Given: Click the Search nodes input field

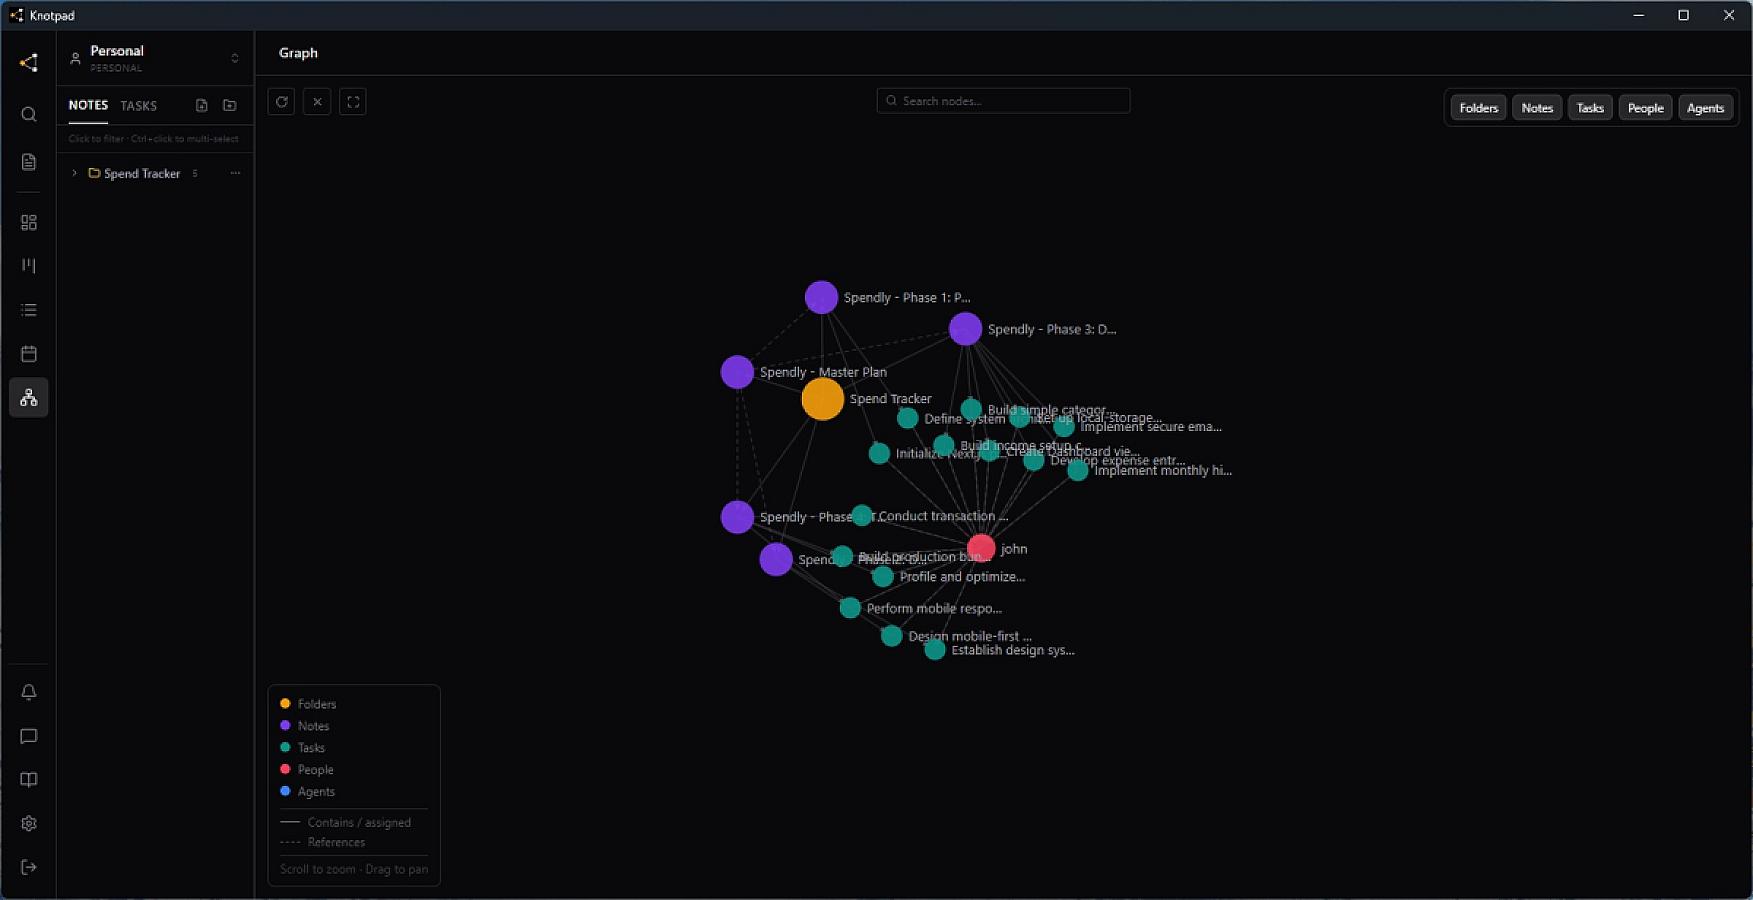Looking at the screenshot, I should [1004, 101].
